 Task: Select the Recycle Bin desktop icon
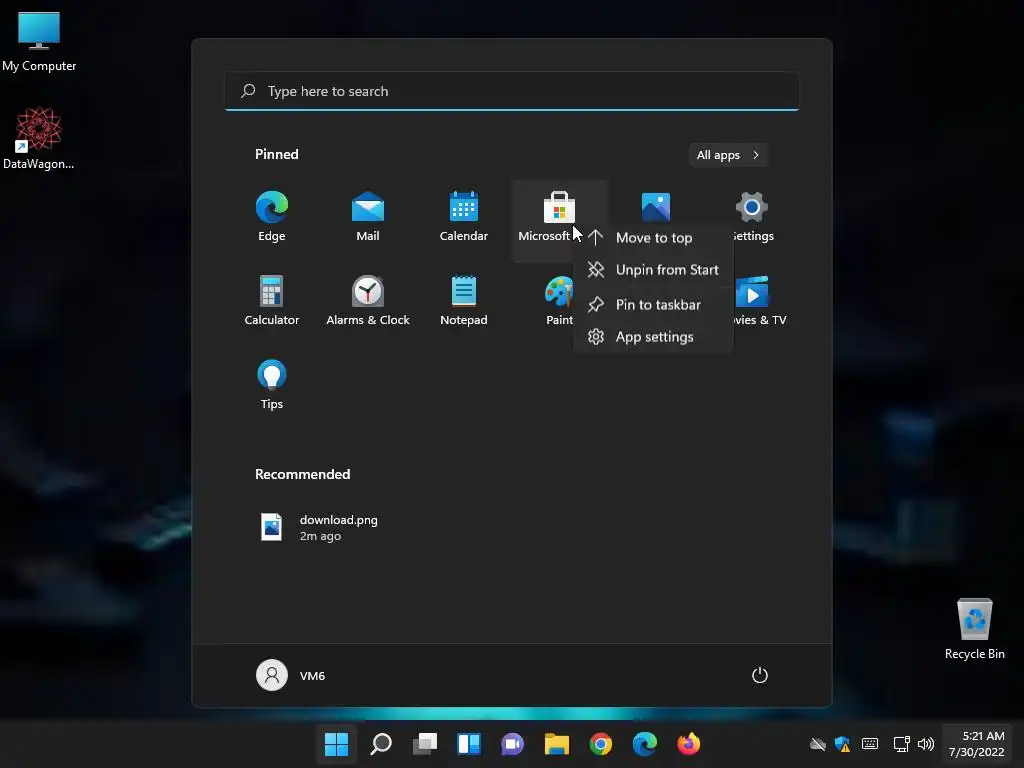[x=974, y=630]
